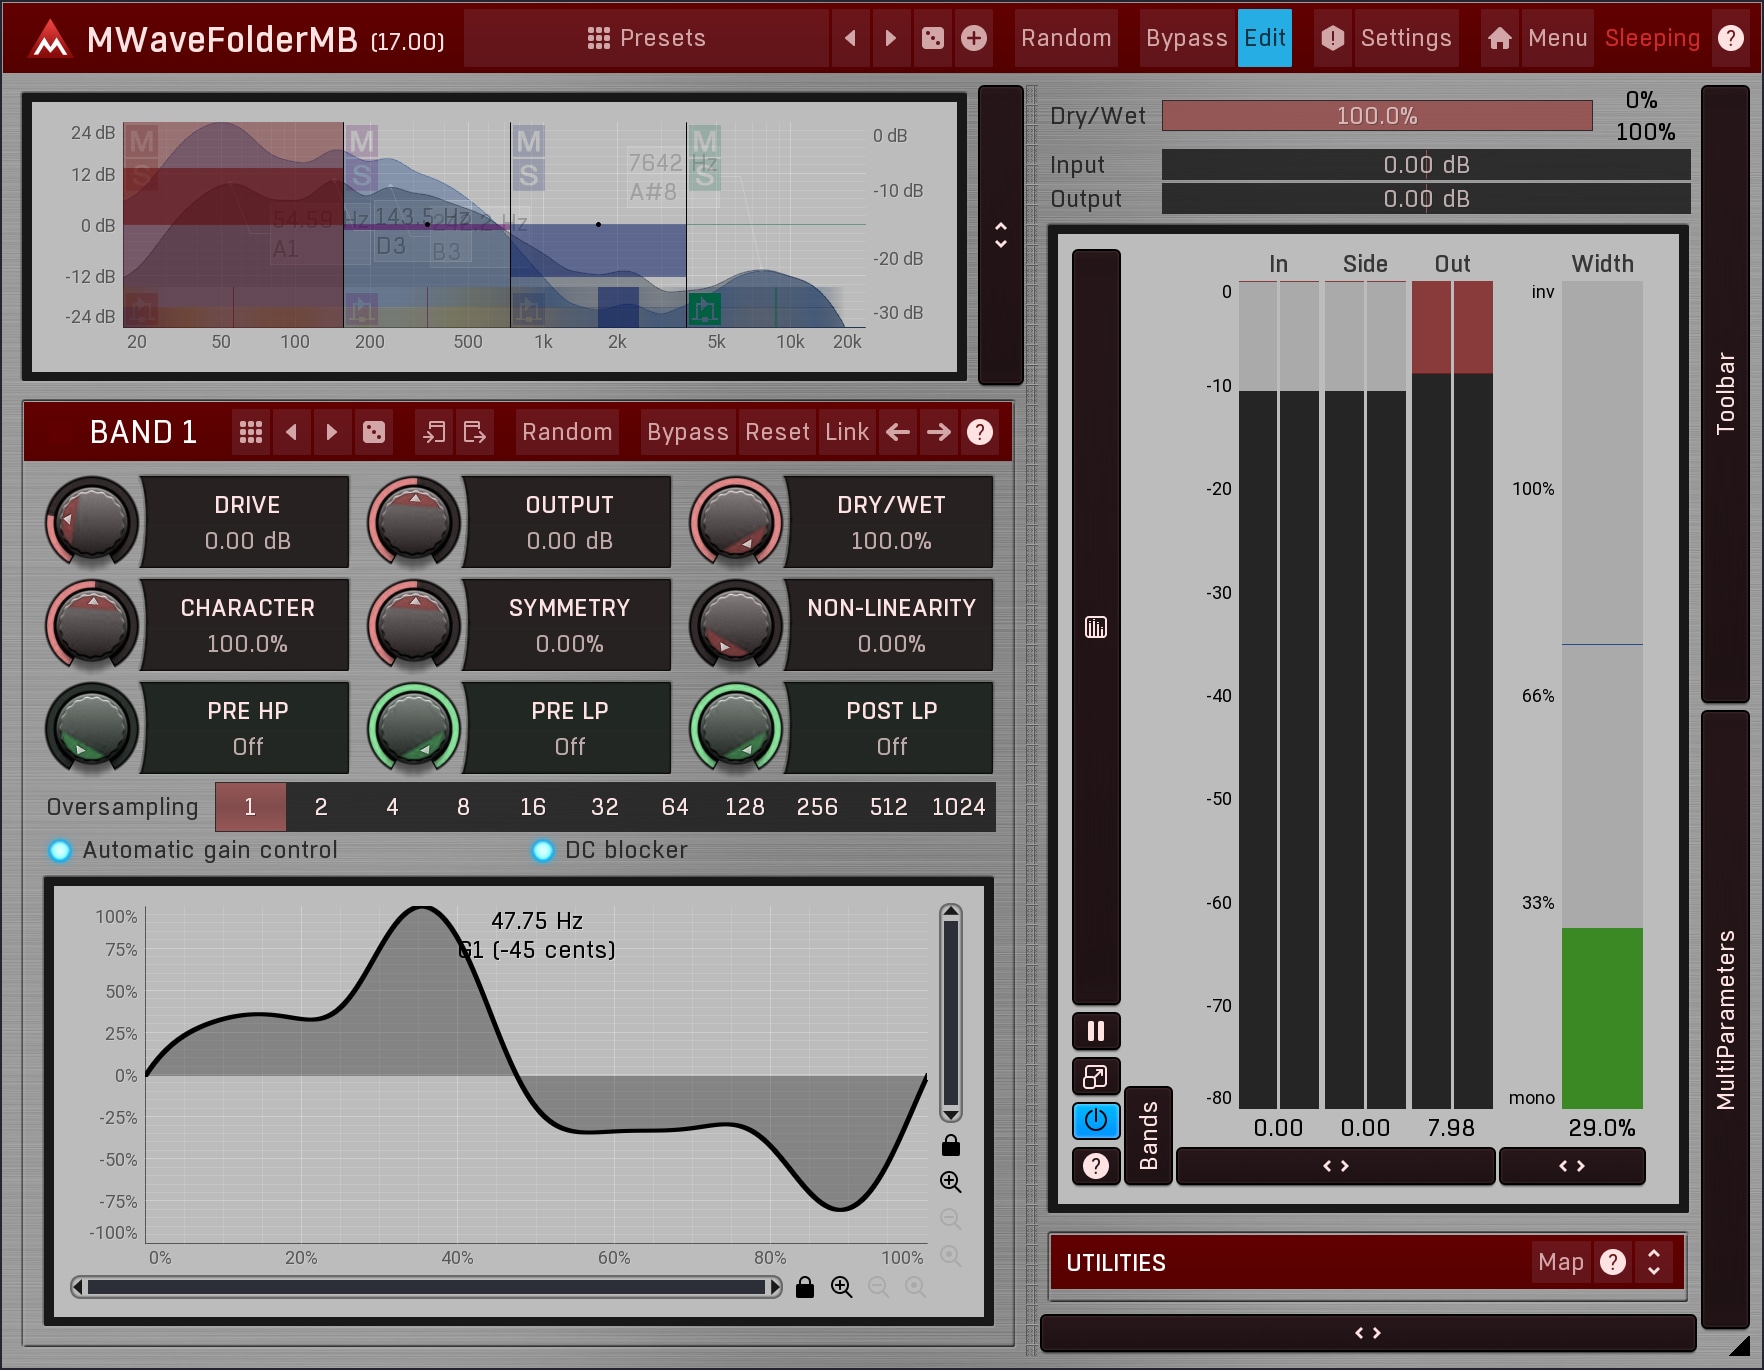This screenshot has width=1764, height=1370.
Task: Click the Band 1 paste icon
Action: coord(475,432)
